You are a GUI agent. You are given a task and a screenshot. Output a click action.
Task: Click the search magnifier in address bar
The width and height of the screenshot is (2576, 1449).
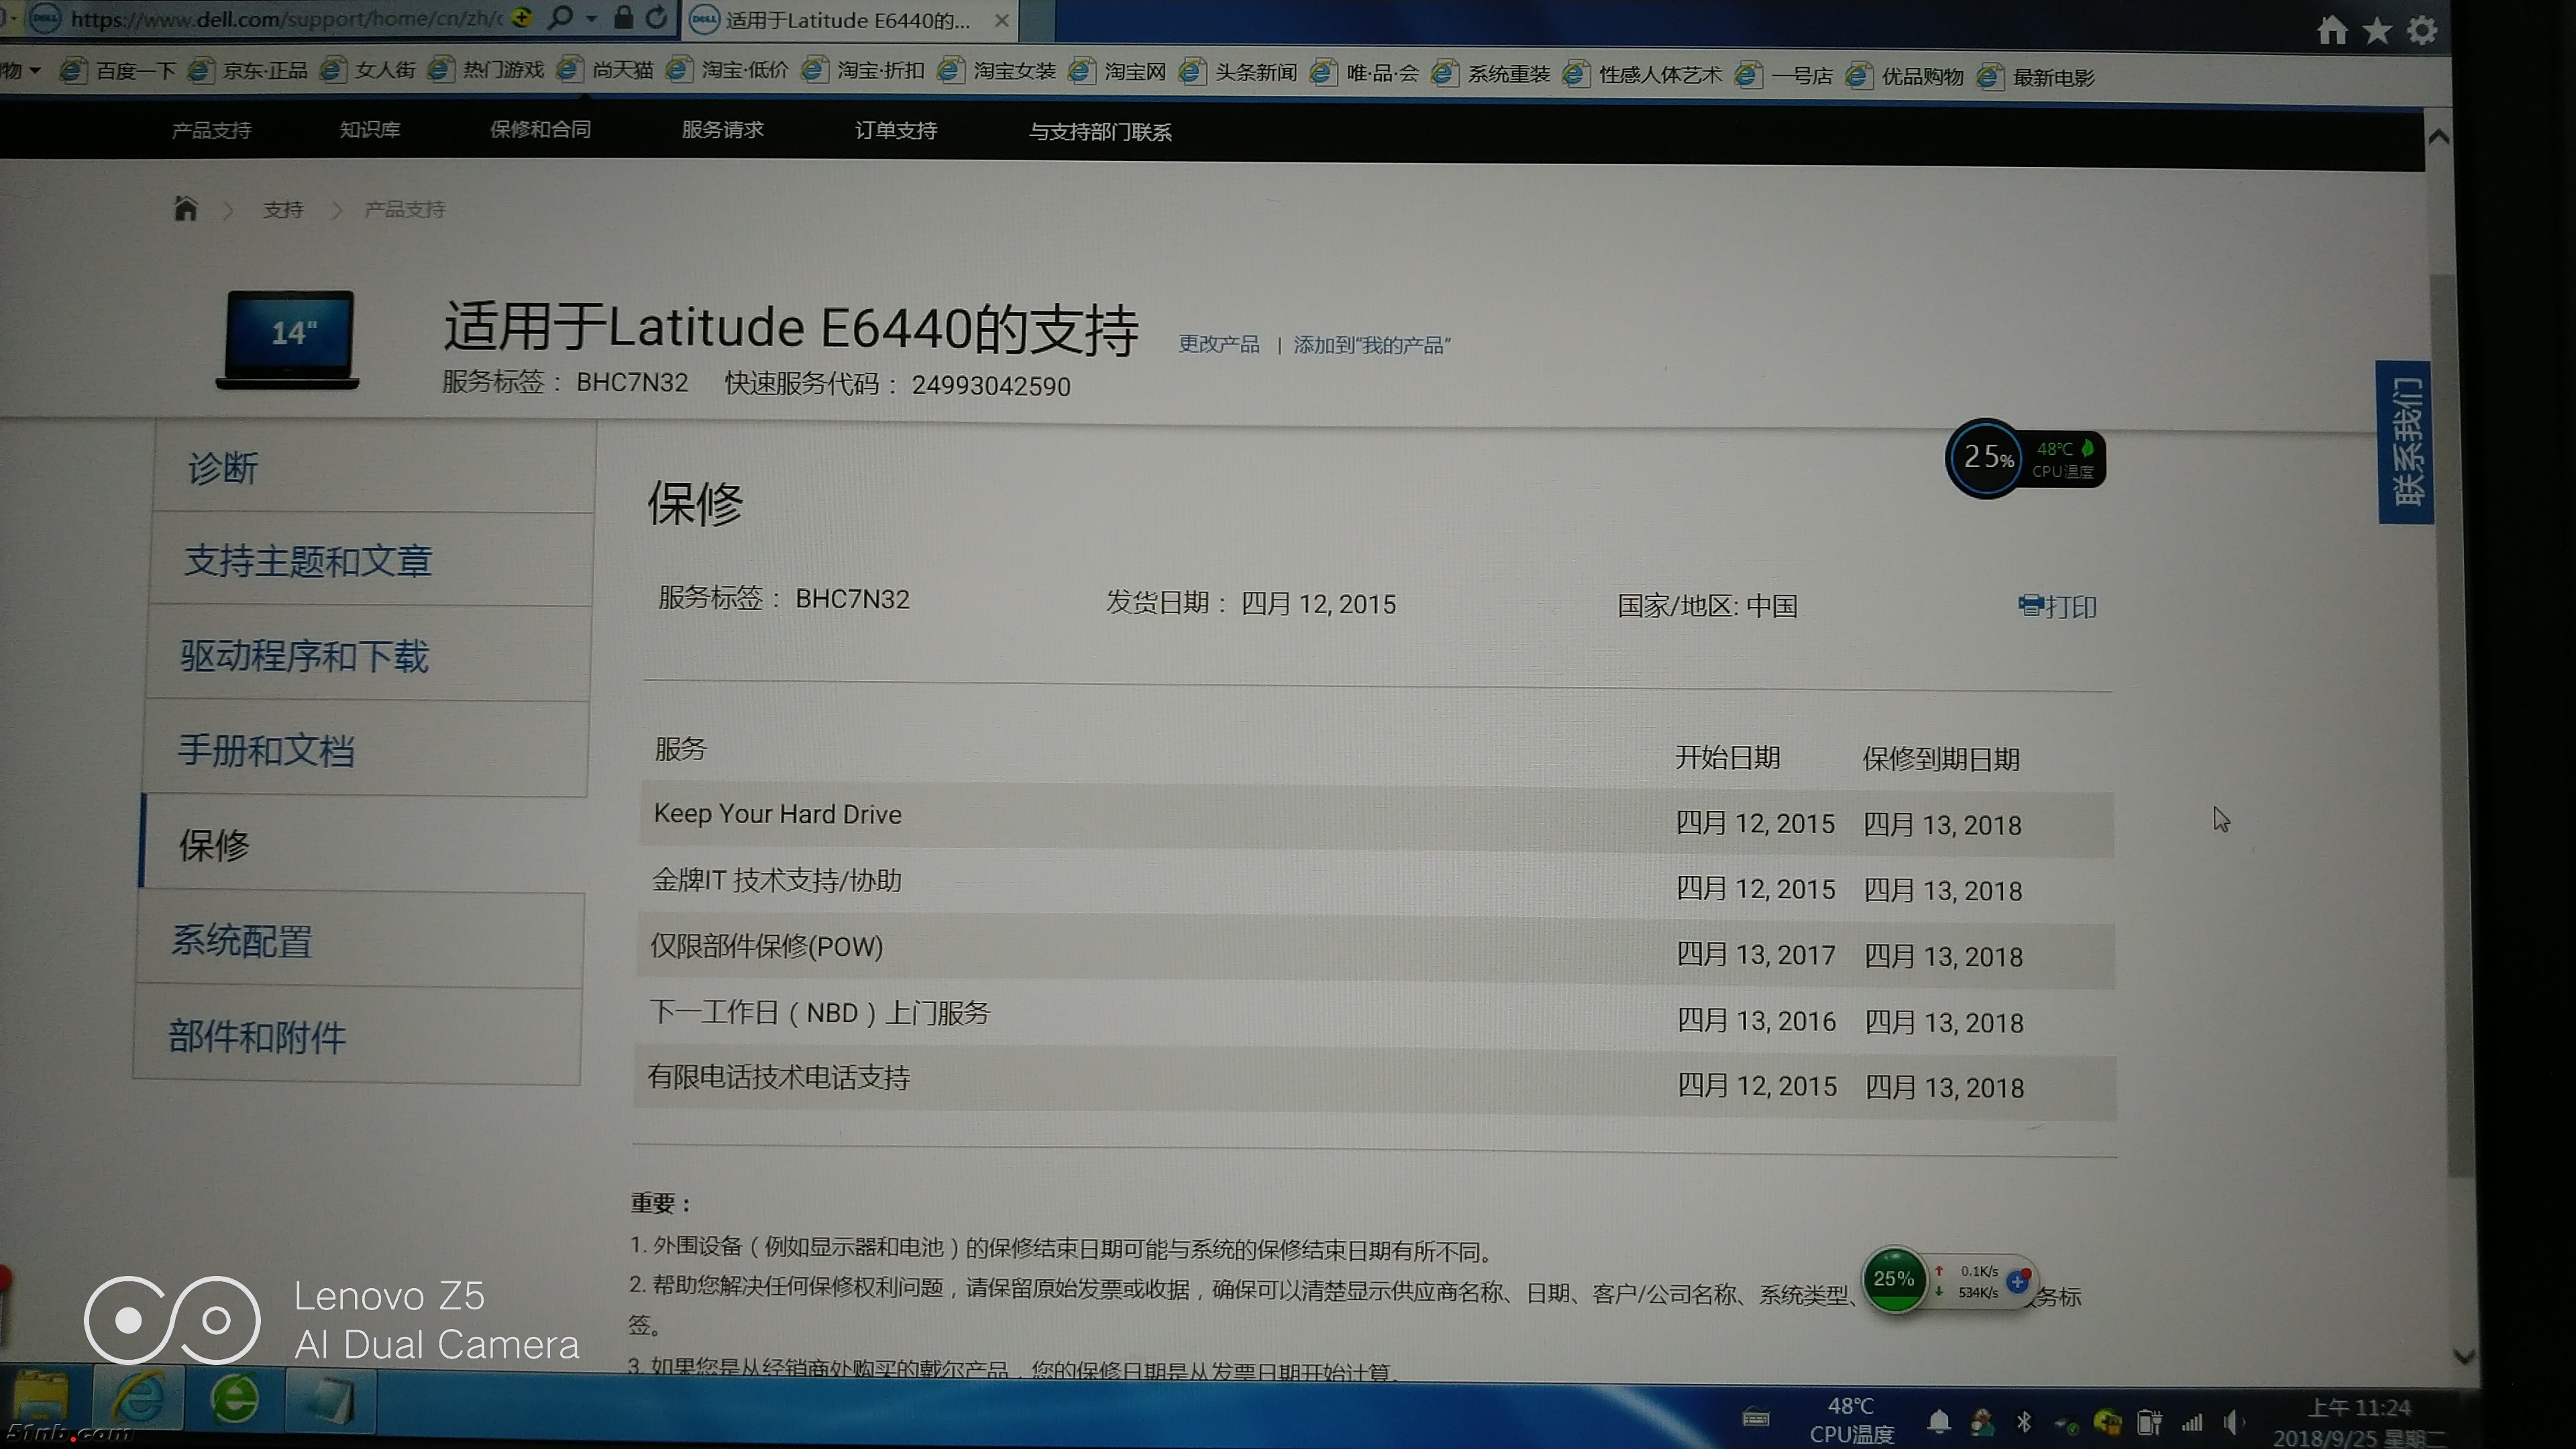click(561, 17)
